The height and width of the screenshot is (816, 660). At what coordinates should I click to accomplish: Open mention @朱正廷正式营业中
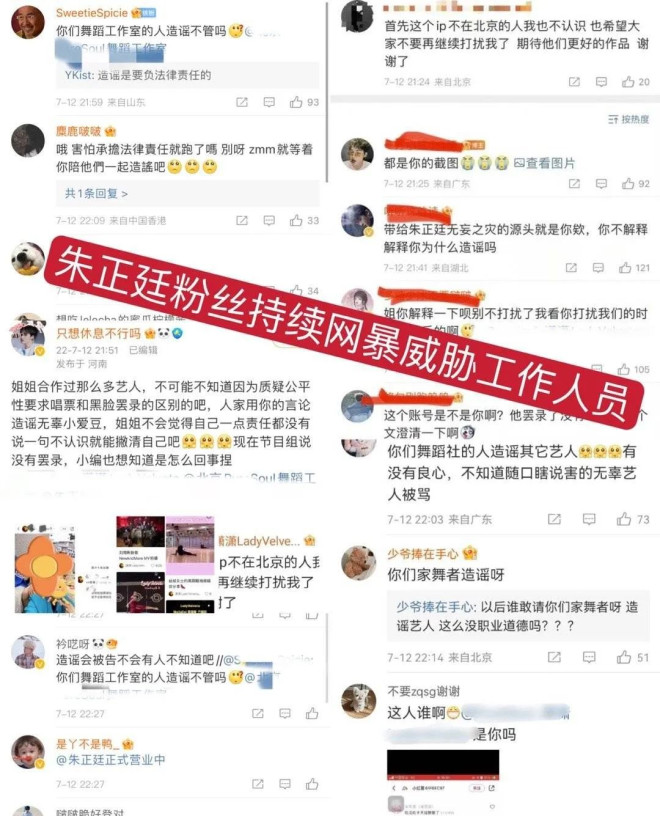click(x=110, y=760)
